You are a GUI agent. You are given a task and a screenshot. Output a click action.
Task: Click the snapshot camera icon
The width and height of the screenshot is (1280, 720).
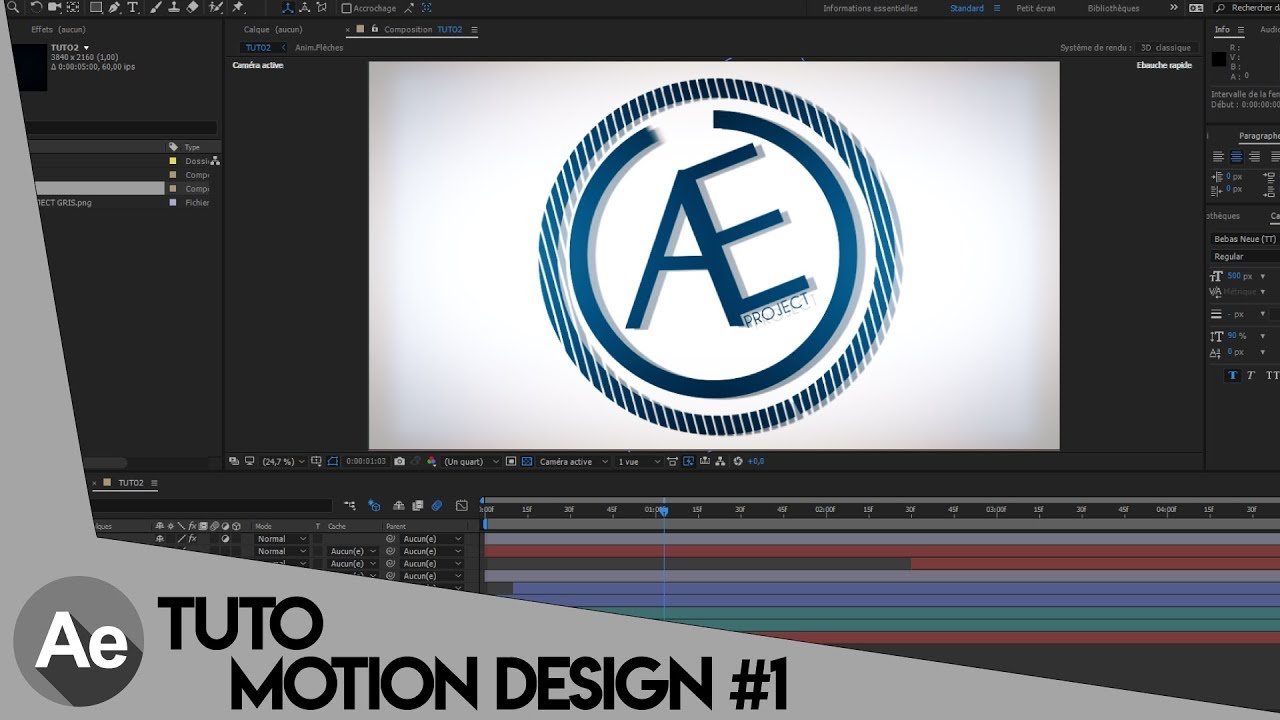pyautogui.click(x=399, y=461)
